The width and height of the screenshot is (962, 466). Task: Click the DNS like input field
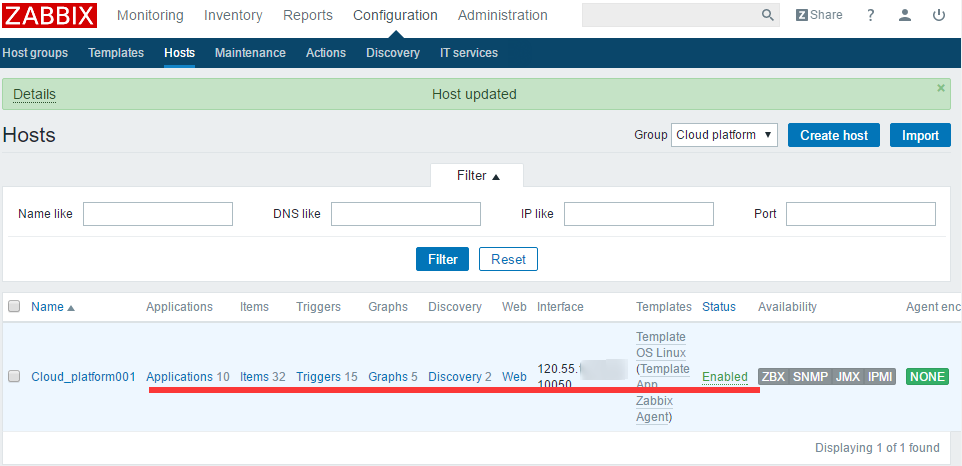point(406,214)
